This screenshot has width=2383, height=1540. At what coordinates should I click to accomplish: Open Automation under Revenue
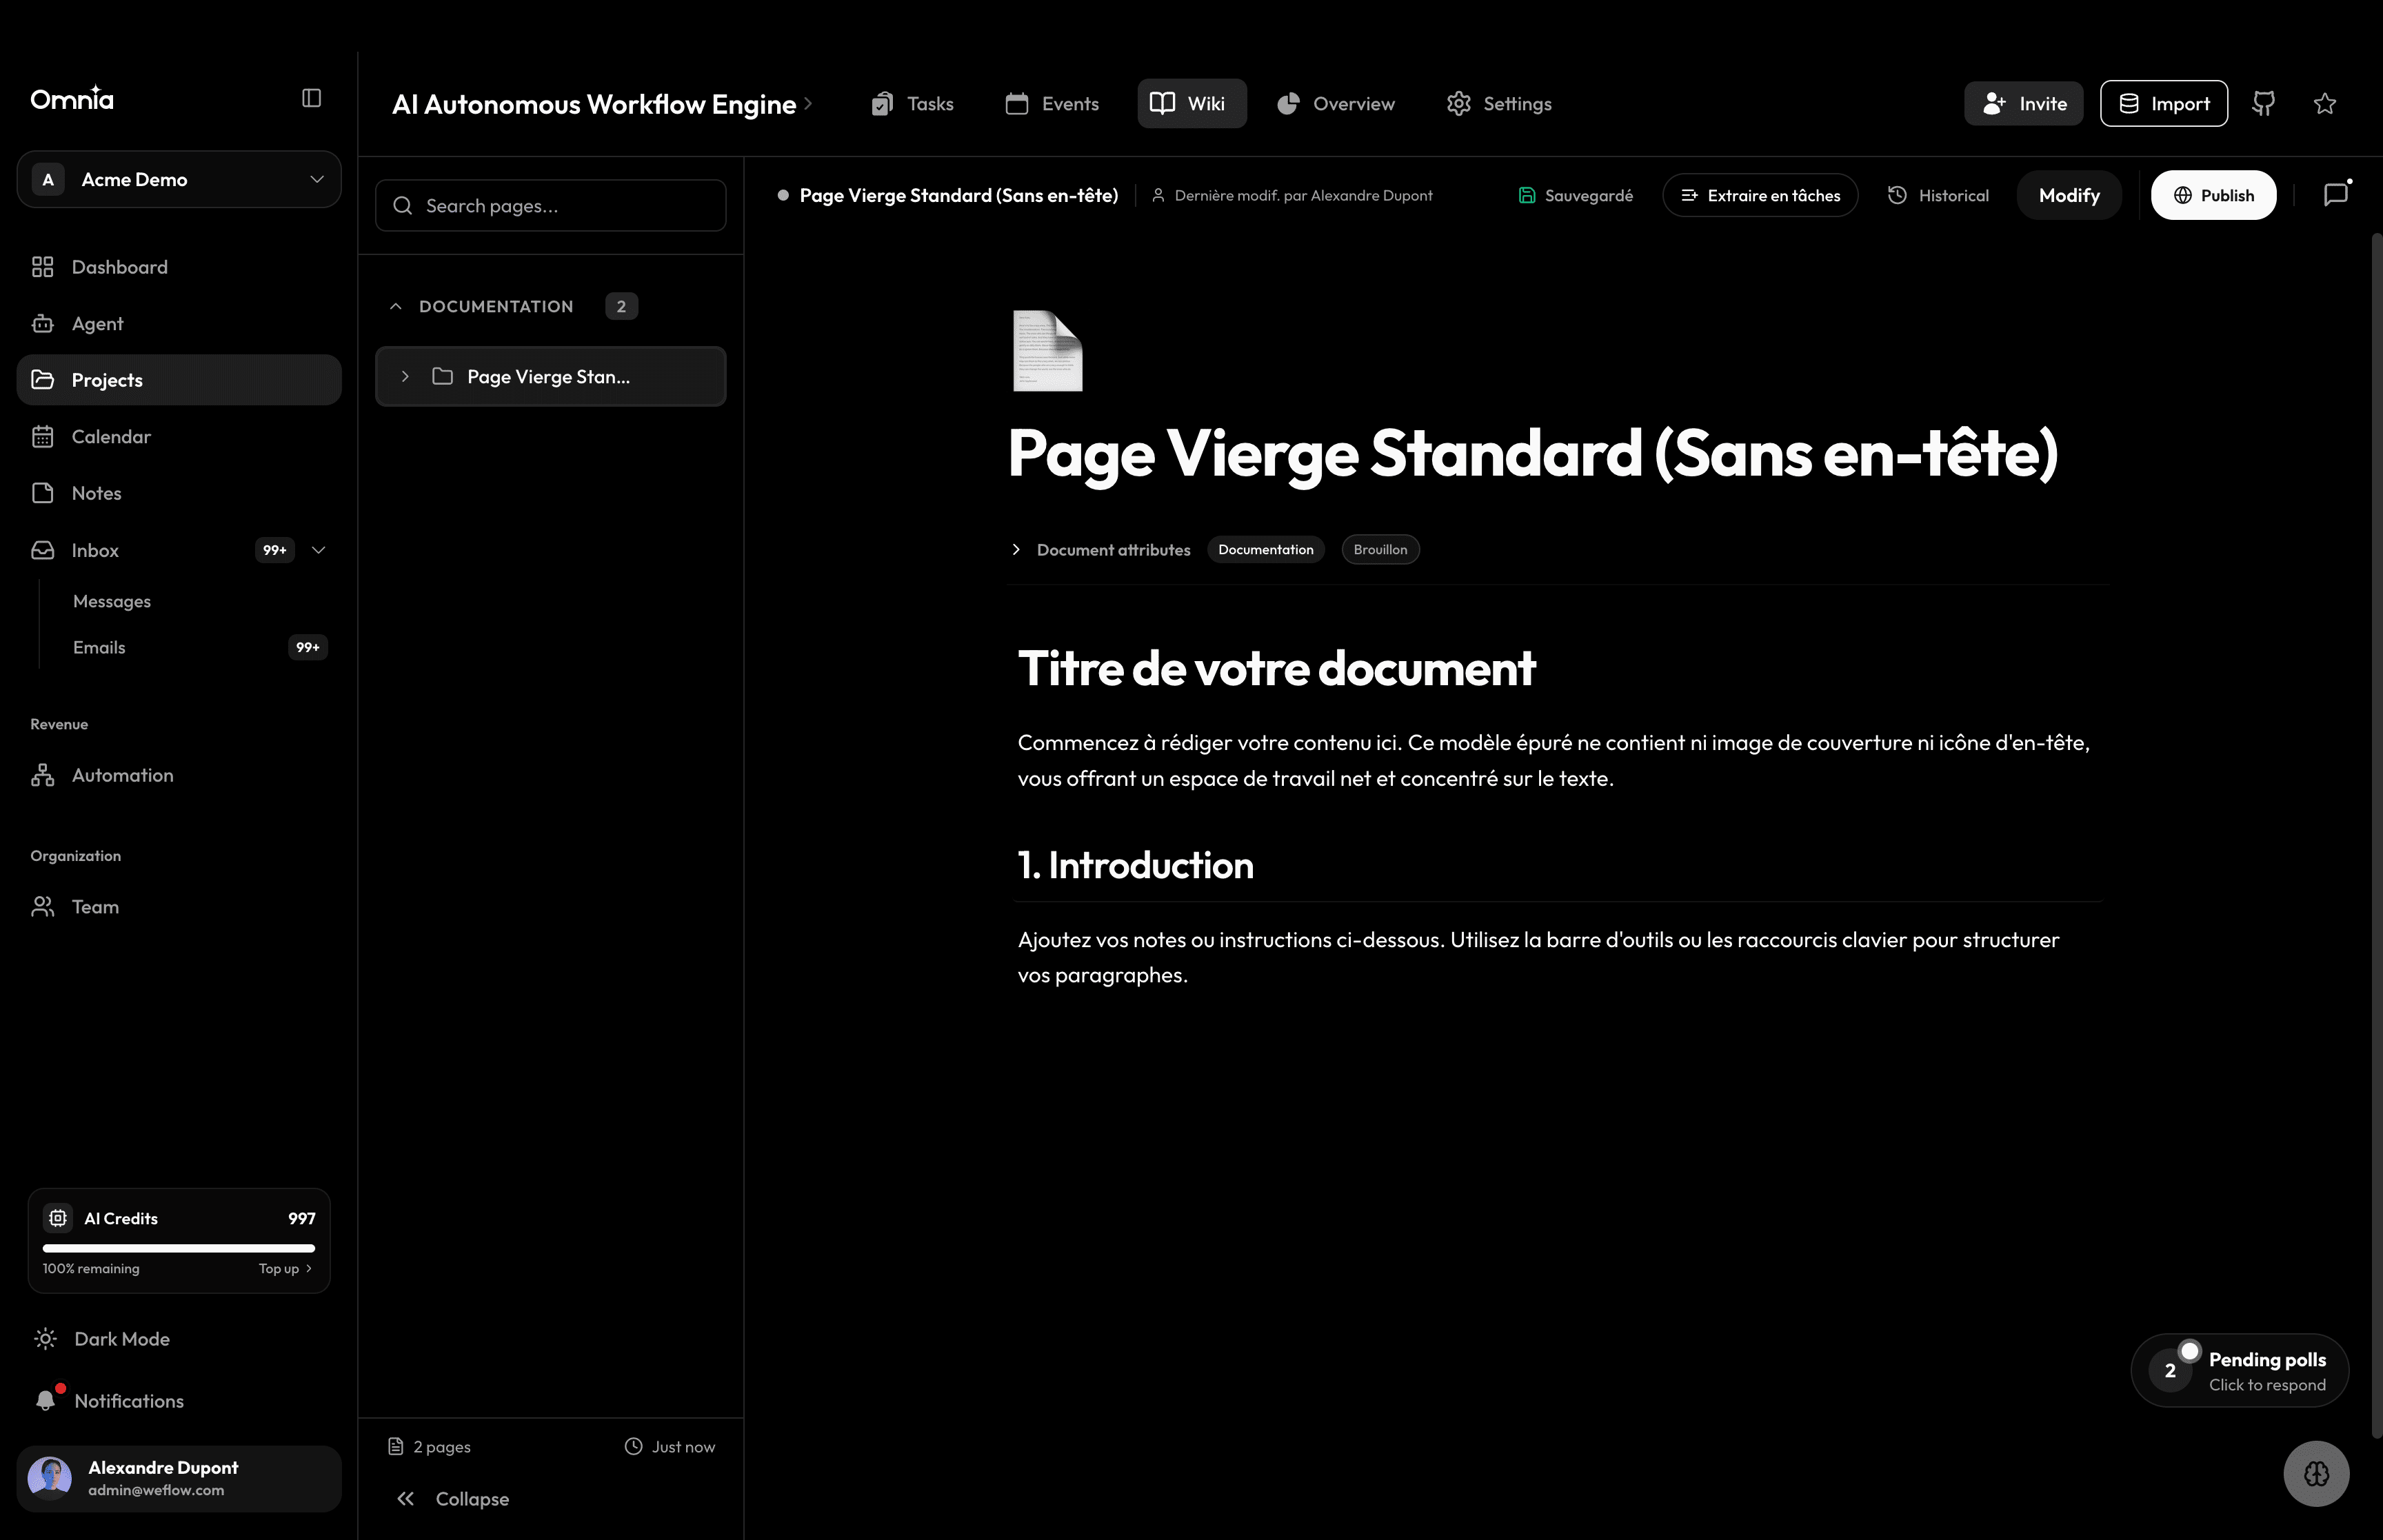[x=179, y=775]
